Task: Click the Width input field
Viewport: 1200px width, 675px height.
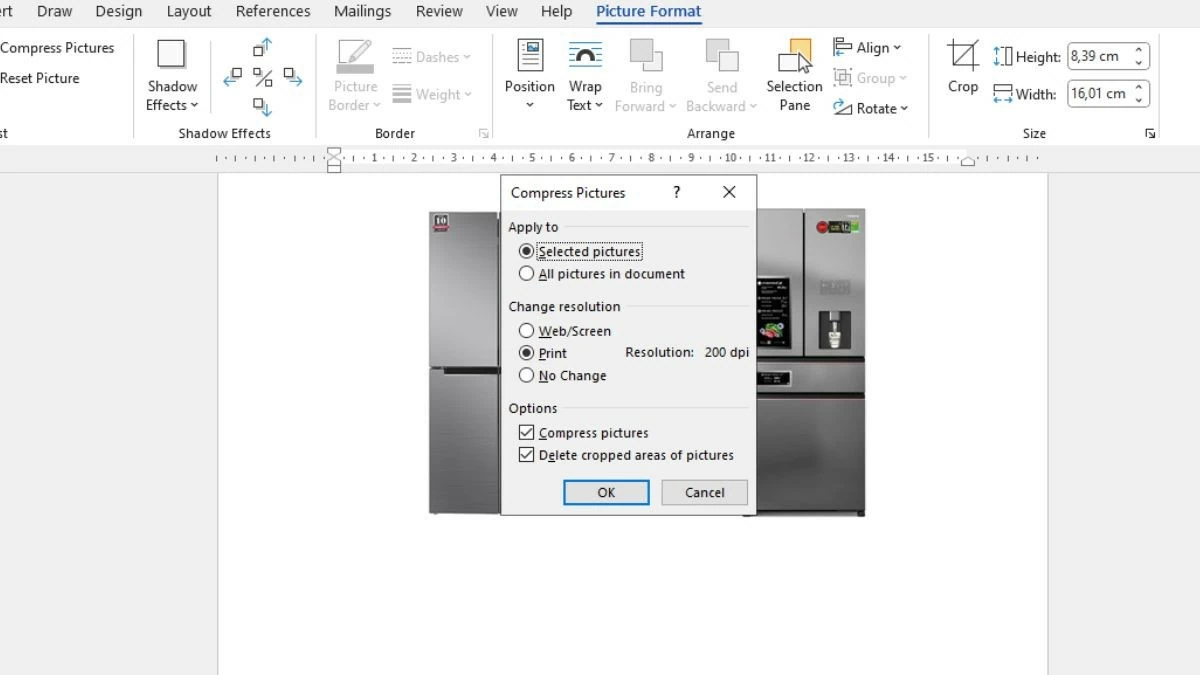Action: click(1100, 93)
